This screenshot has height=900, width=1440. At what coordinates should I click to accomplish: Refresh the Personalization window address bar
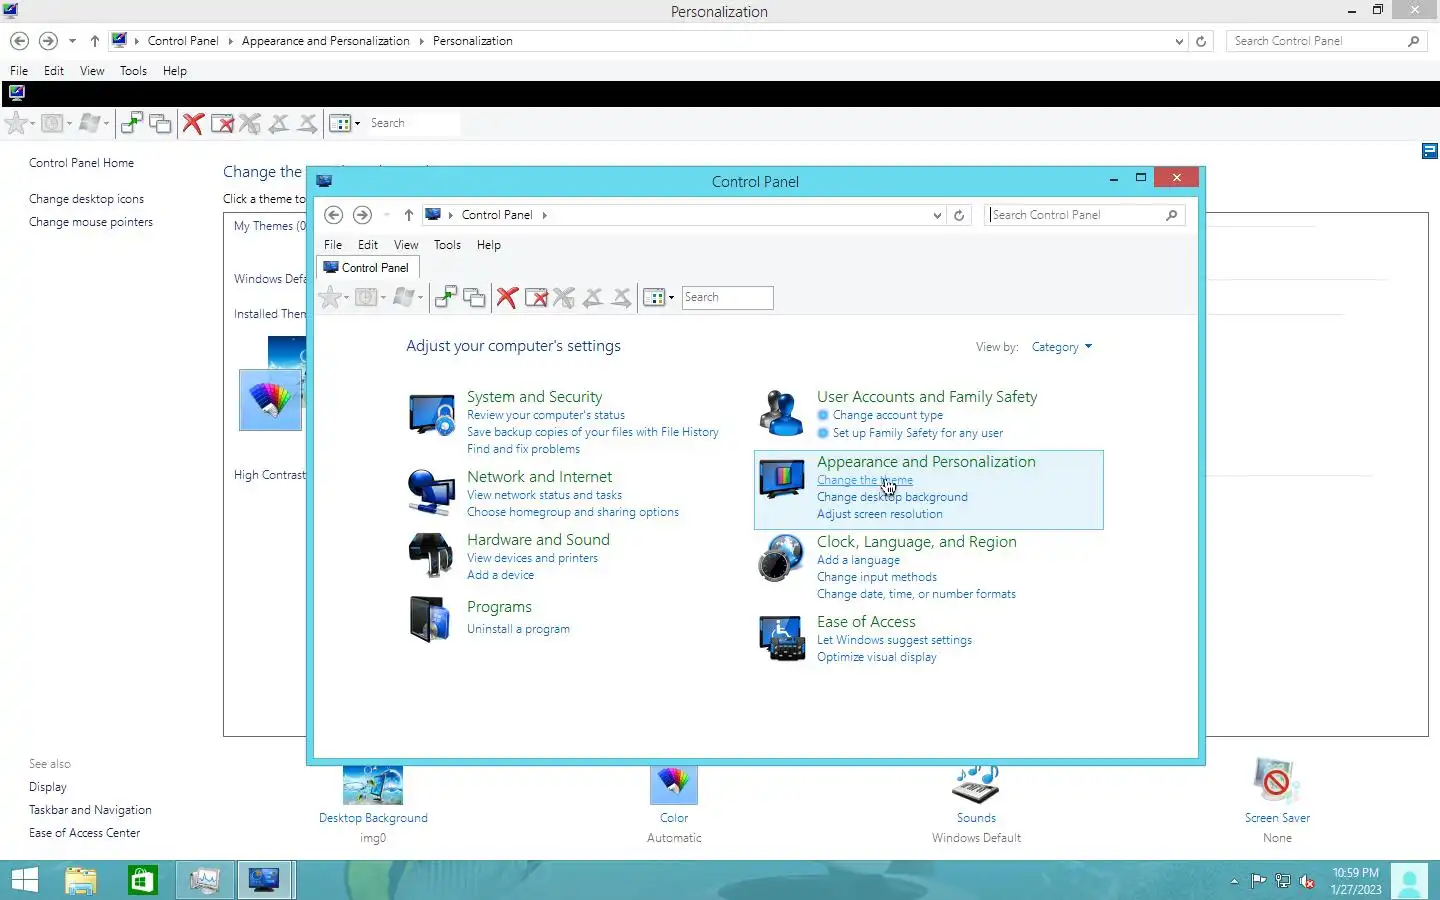(1201, 41)
